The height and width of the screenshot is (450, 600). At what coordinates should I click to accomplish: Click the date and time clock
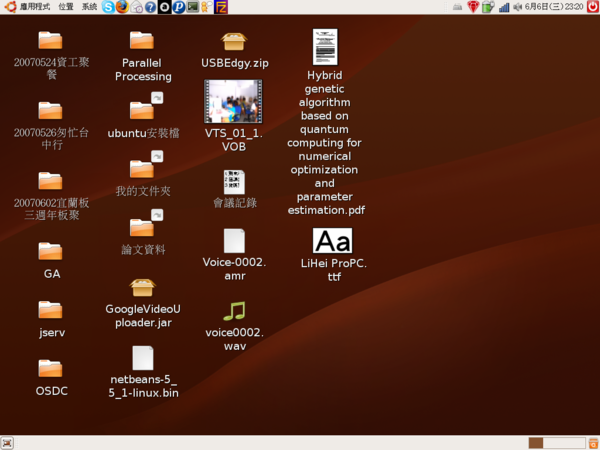(x=554, y=7)
